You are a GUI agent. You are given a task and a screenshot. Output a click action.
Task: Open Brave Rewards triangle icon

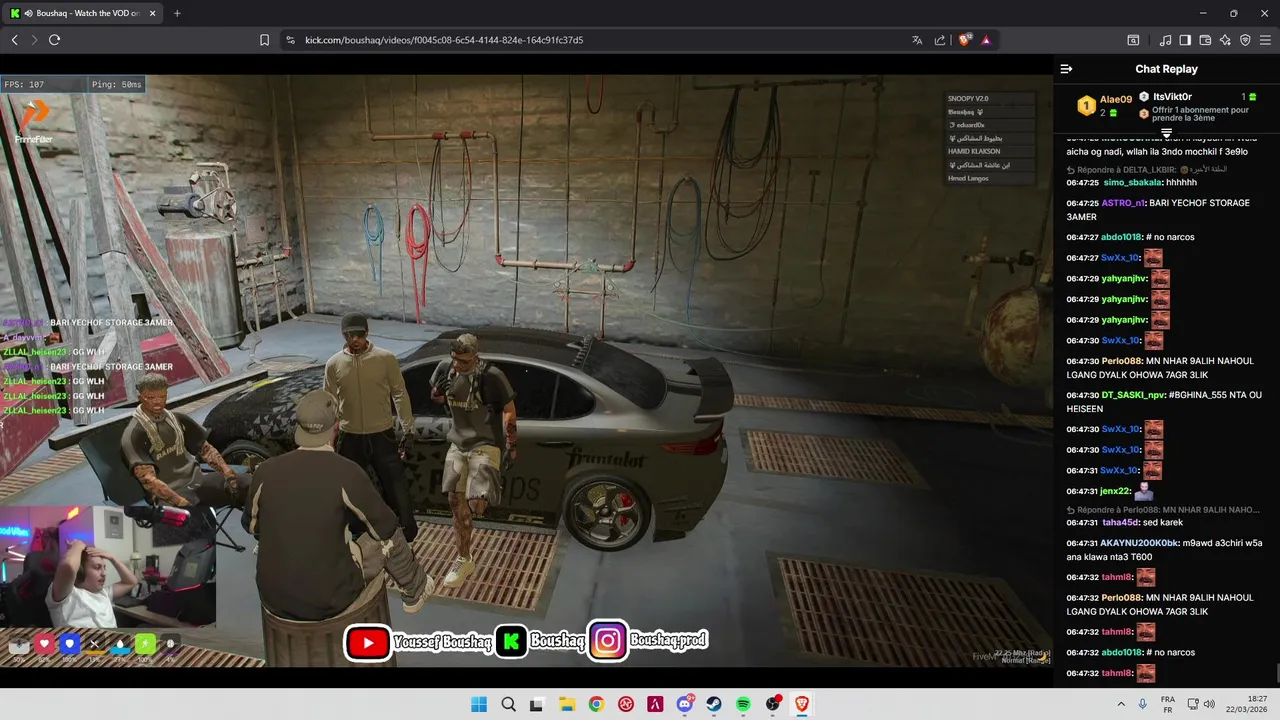click(x=986, y=40)
